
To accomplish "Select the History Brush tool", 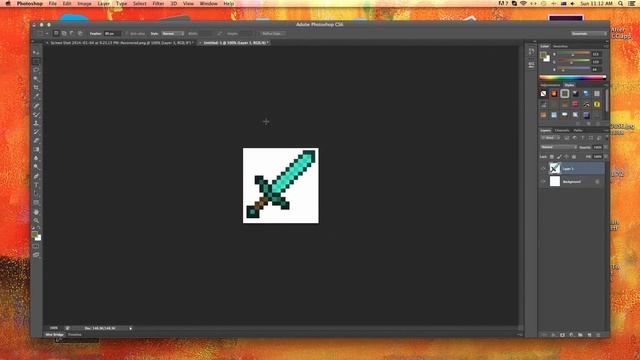I will pos(36,132).
